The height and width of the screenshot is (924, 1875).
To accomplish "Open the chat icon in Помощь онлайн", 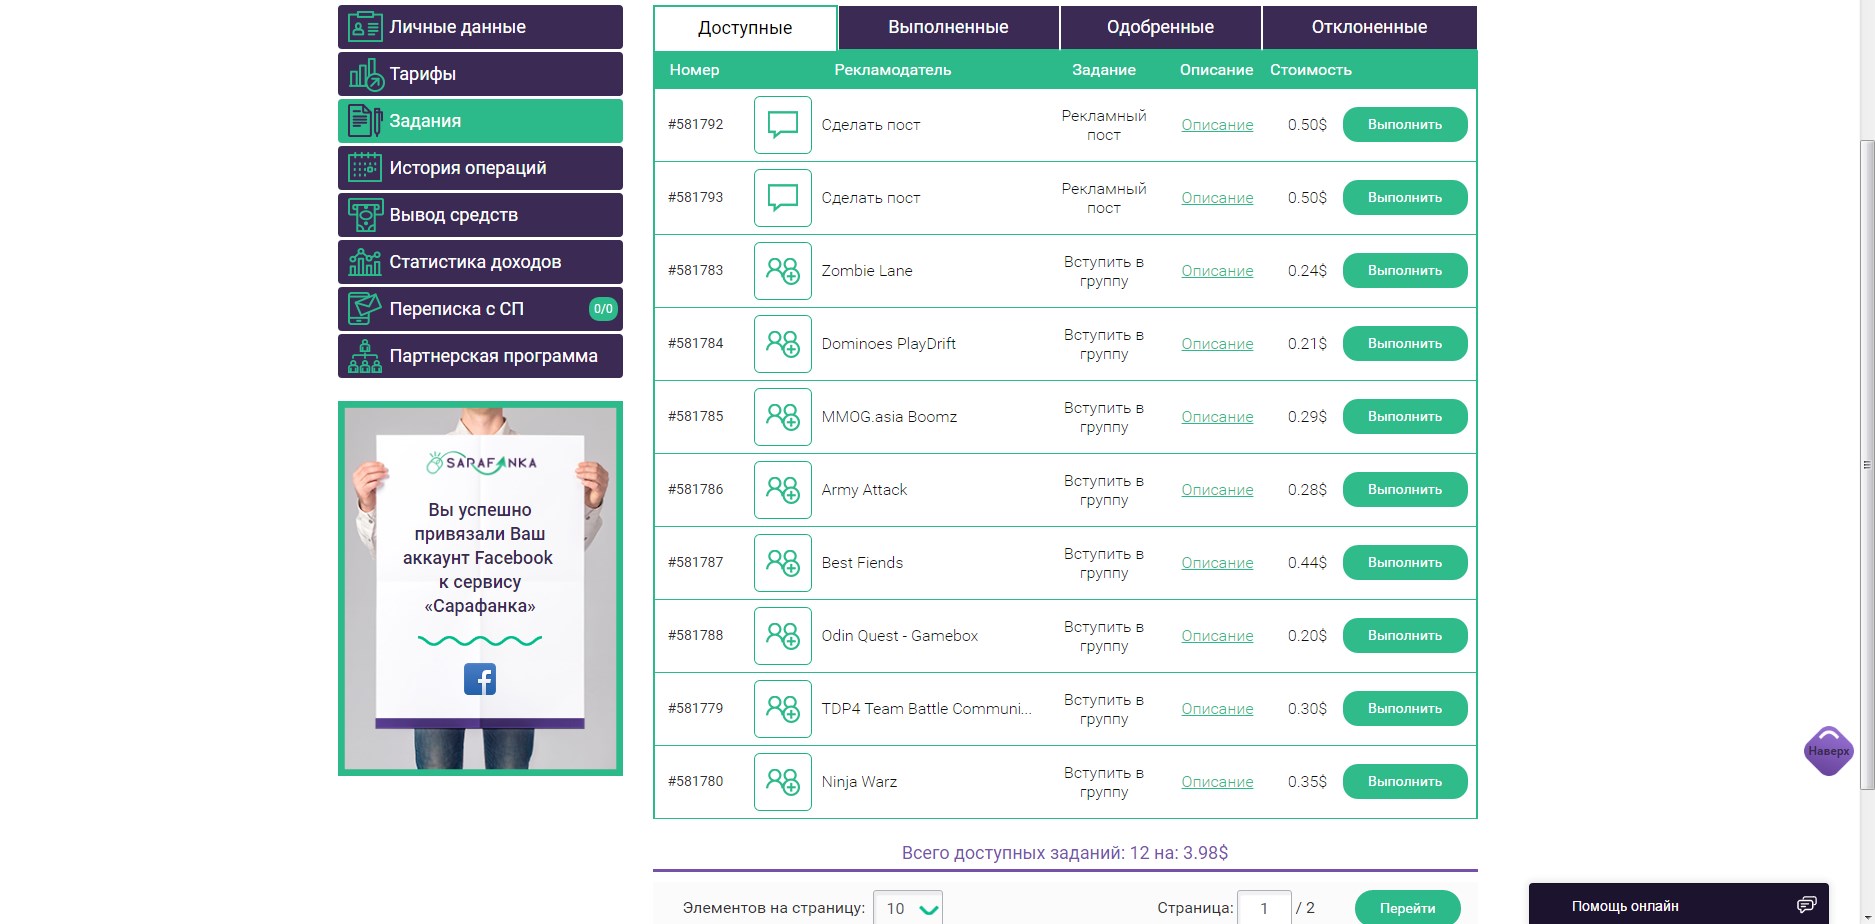I will (x=1805, y=905).
